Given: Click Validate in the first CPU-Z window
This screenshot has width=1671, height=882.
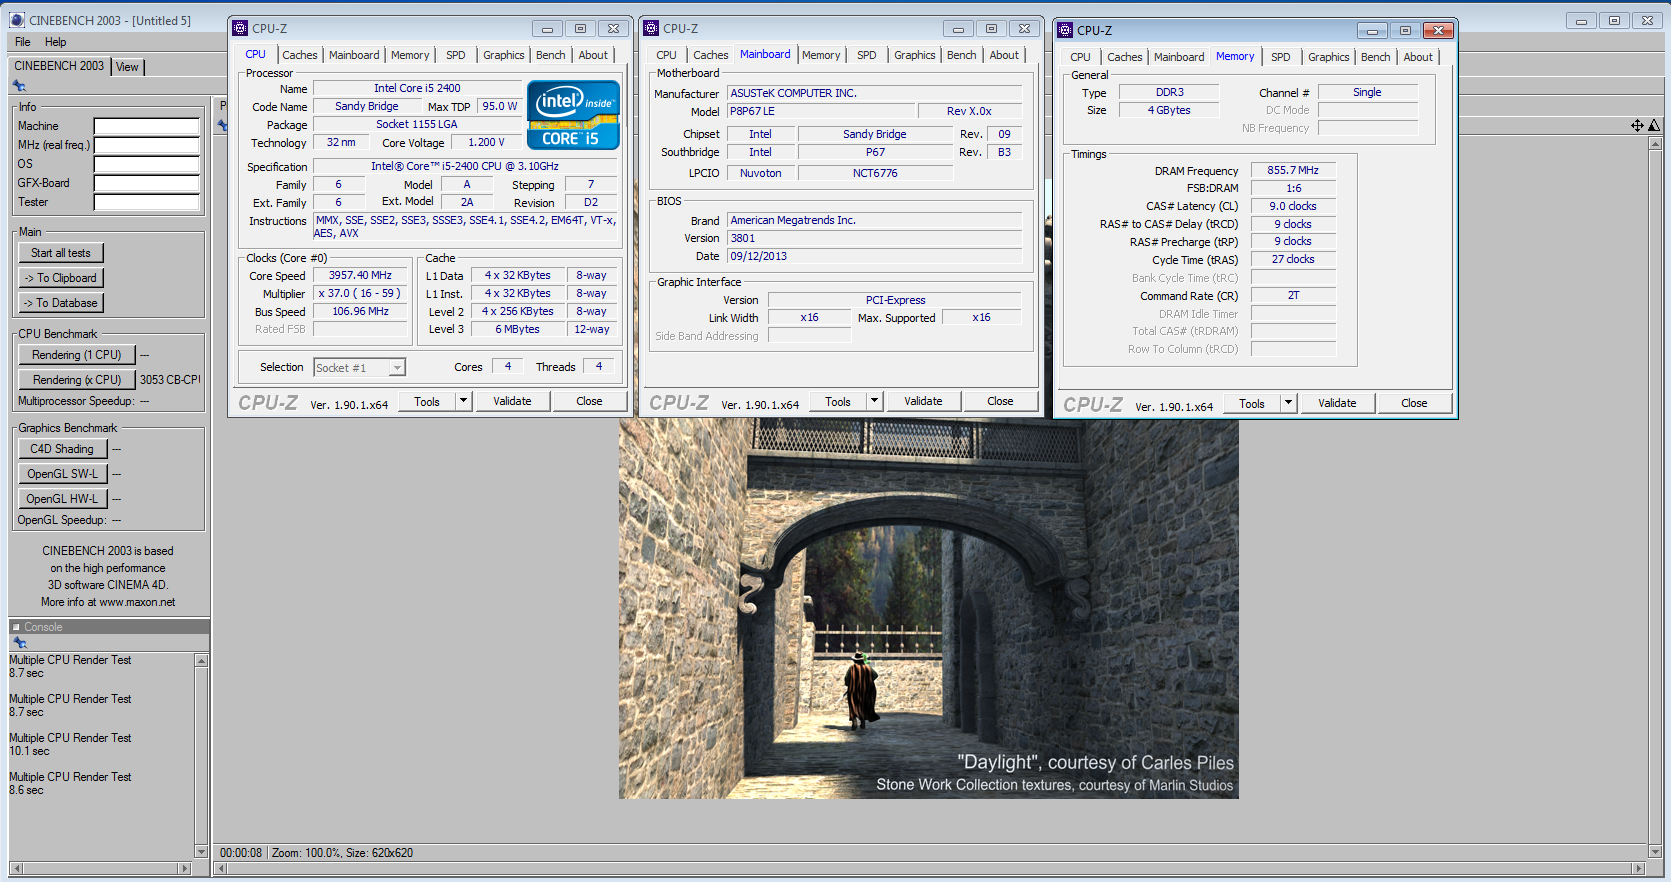Looking at the screenshot, I should (512, 401).
